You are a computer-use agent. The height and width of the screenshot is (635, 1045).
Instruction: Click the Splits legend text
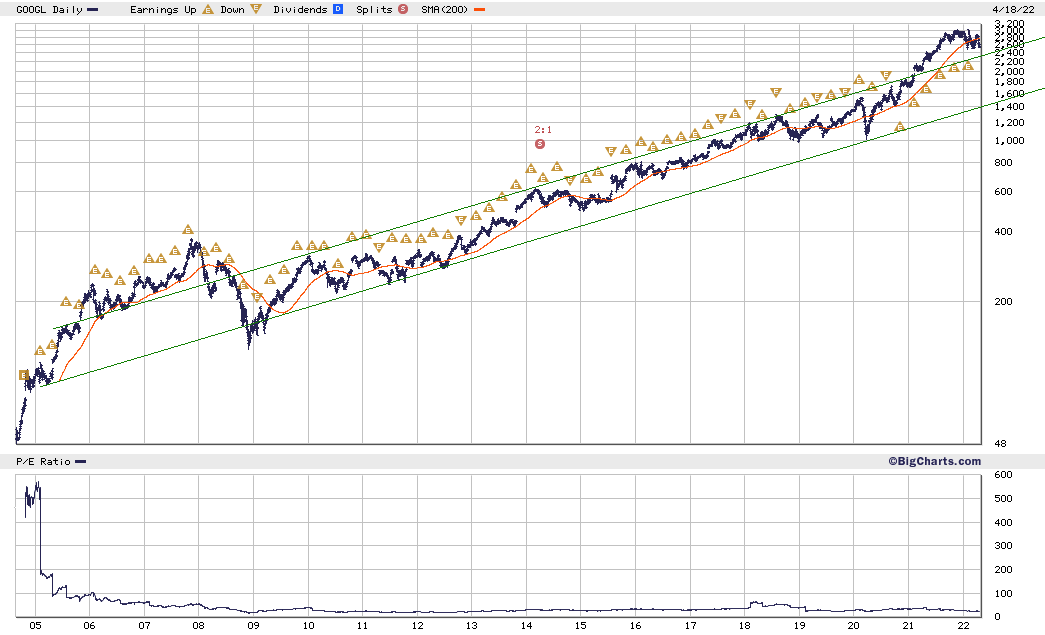(x=375, y=9)
